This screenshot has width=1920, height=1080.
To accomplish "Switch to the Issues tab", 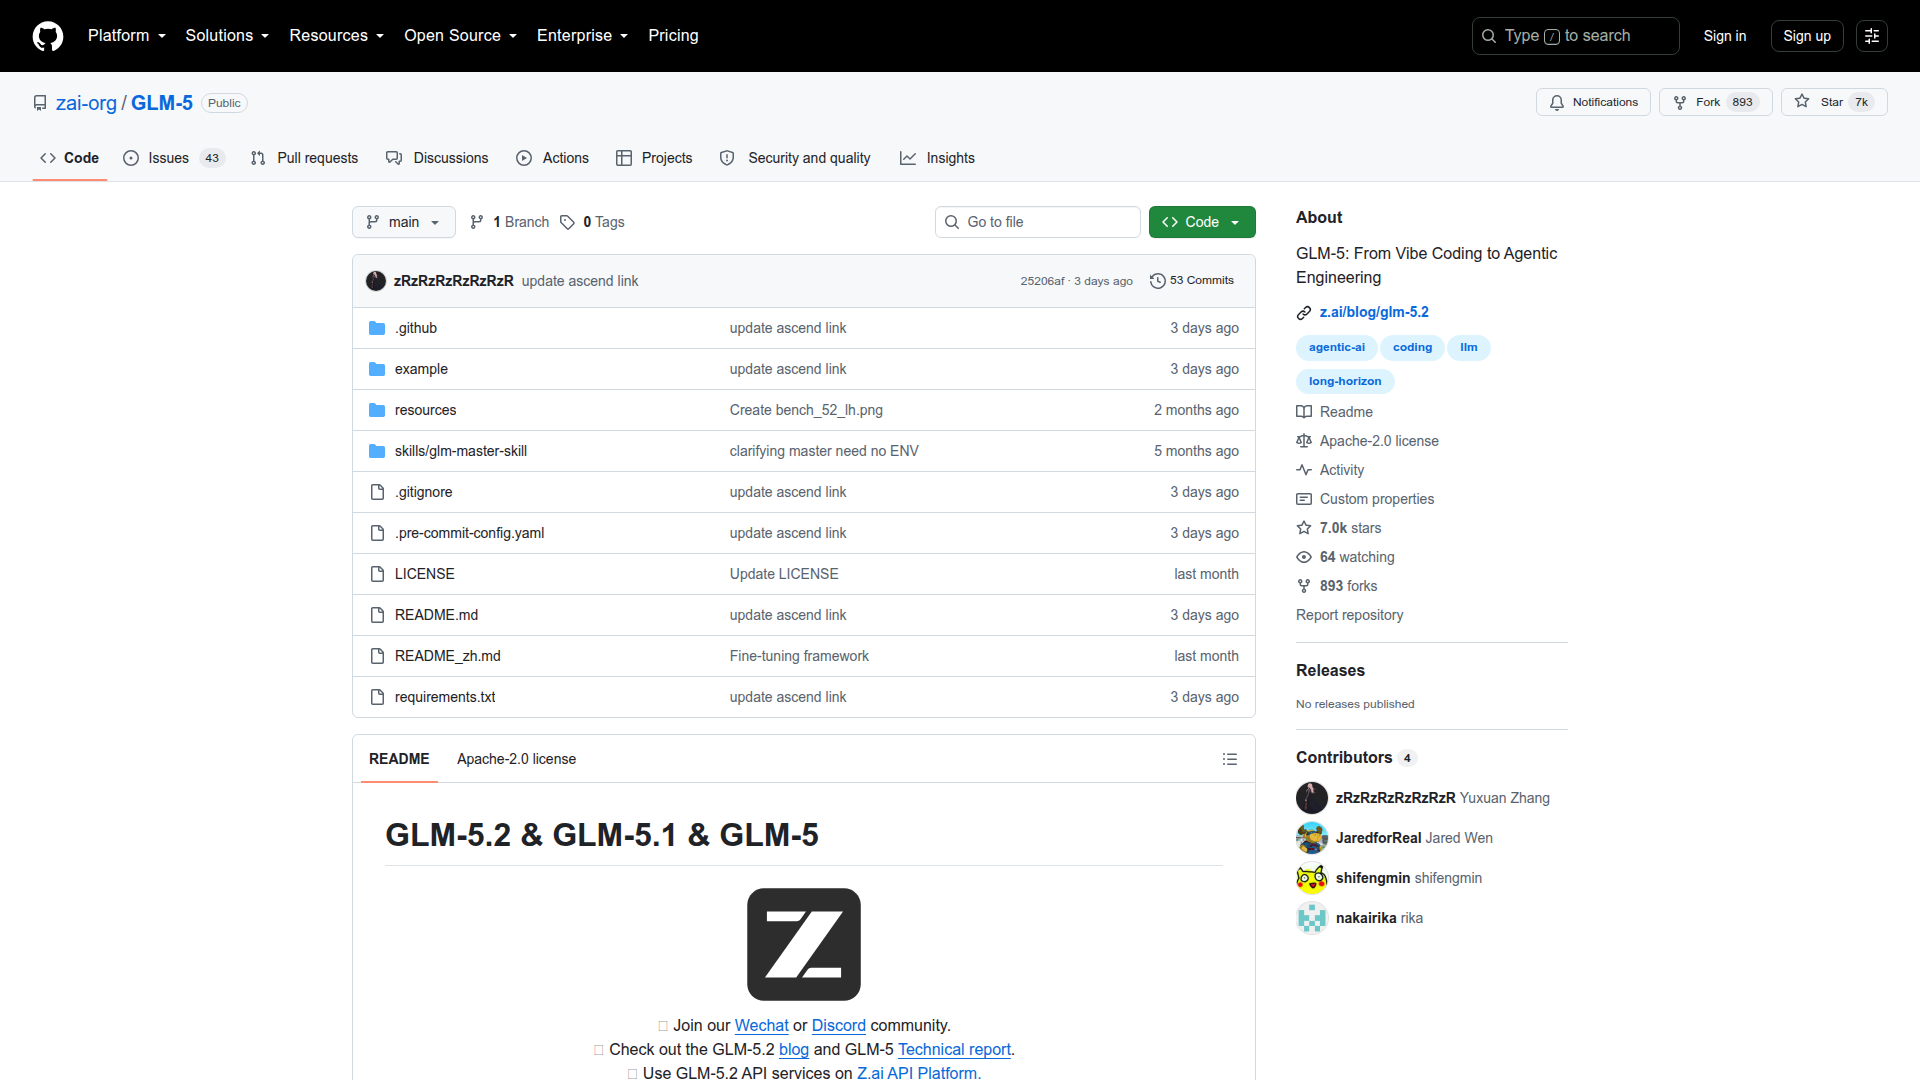I will tap(173, 158).
